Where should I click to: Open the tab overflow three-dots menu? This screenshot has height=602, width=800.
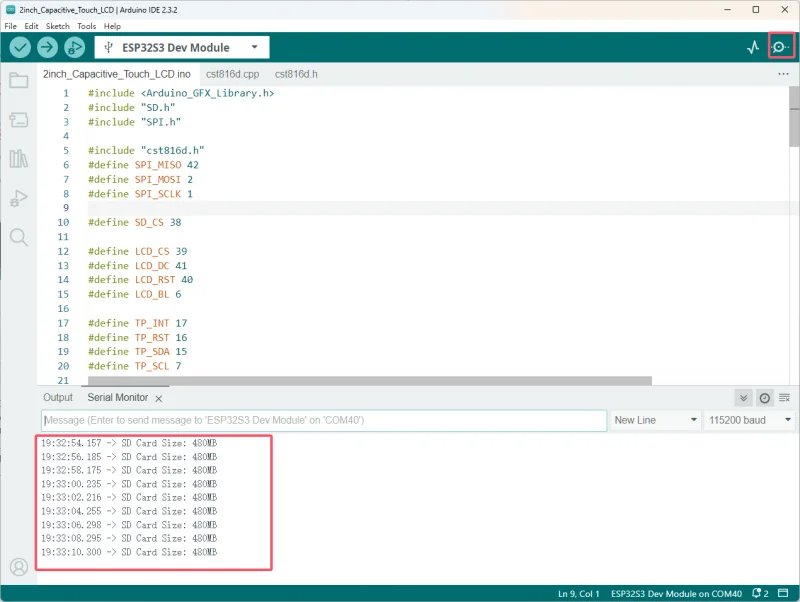tap(783, 74)
